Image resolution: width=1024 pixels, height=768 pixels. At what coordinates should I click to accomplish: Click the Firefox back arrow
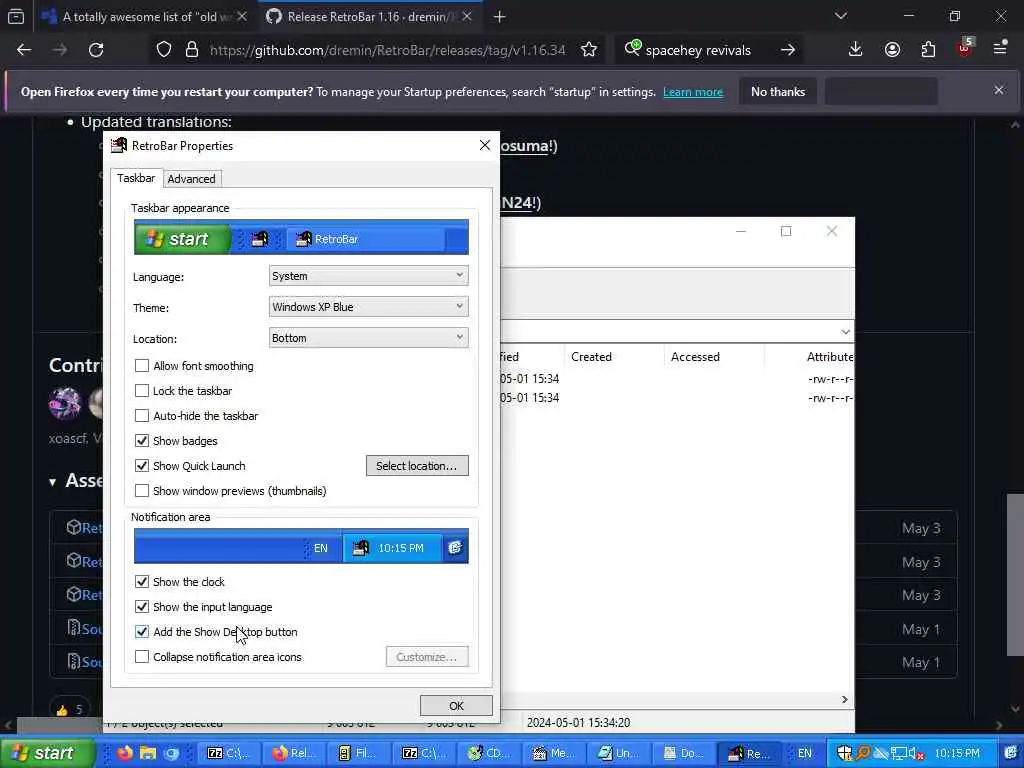point(24,50)
